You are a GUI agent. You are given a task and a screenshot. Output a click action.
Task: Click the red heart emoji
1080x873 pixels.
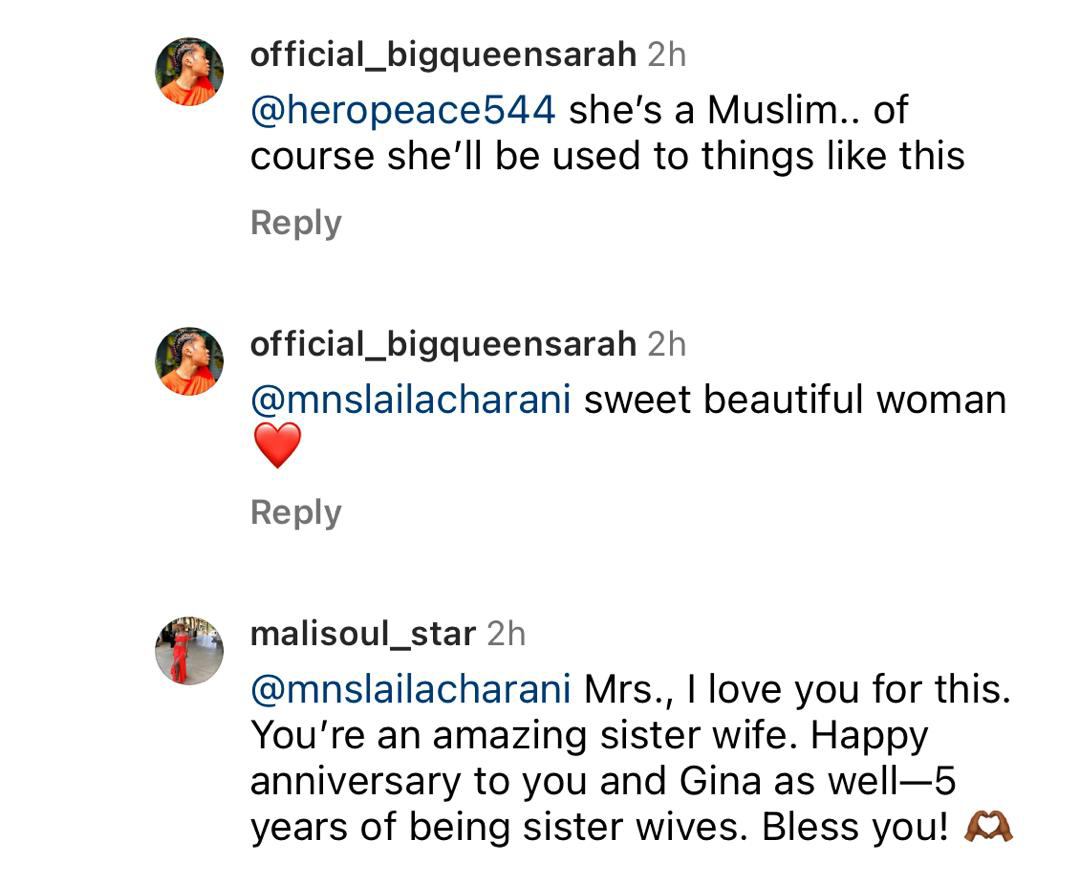click(x=277, y=445)
